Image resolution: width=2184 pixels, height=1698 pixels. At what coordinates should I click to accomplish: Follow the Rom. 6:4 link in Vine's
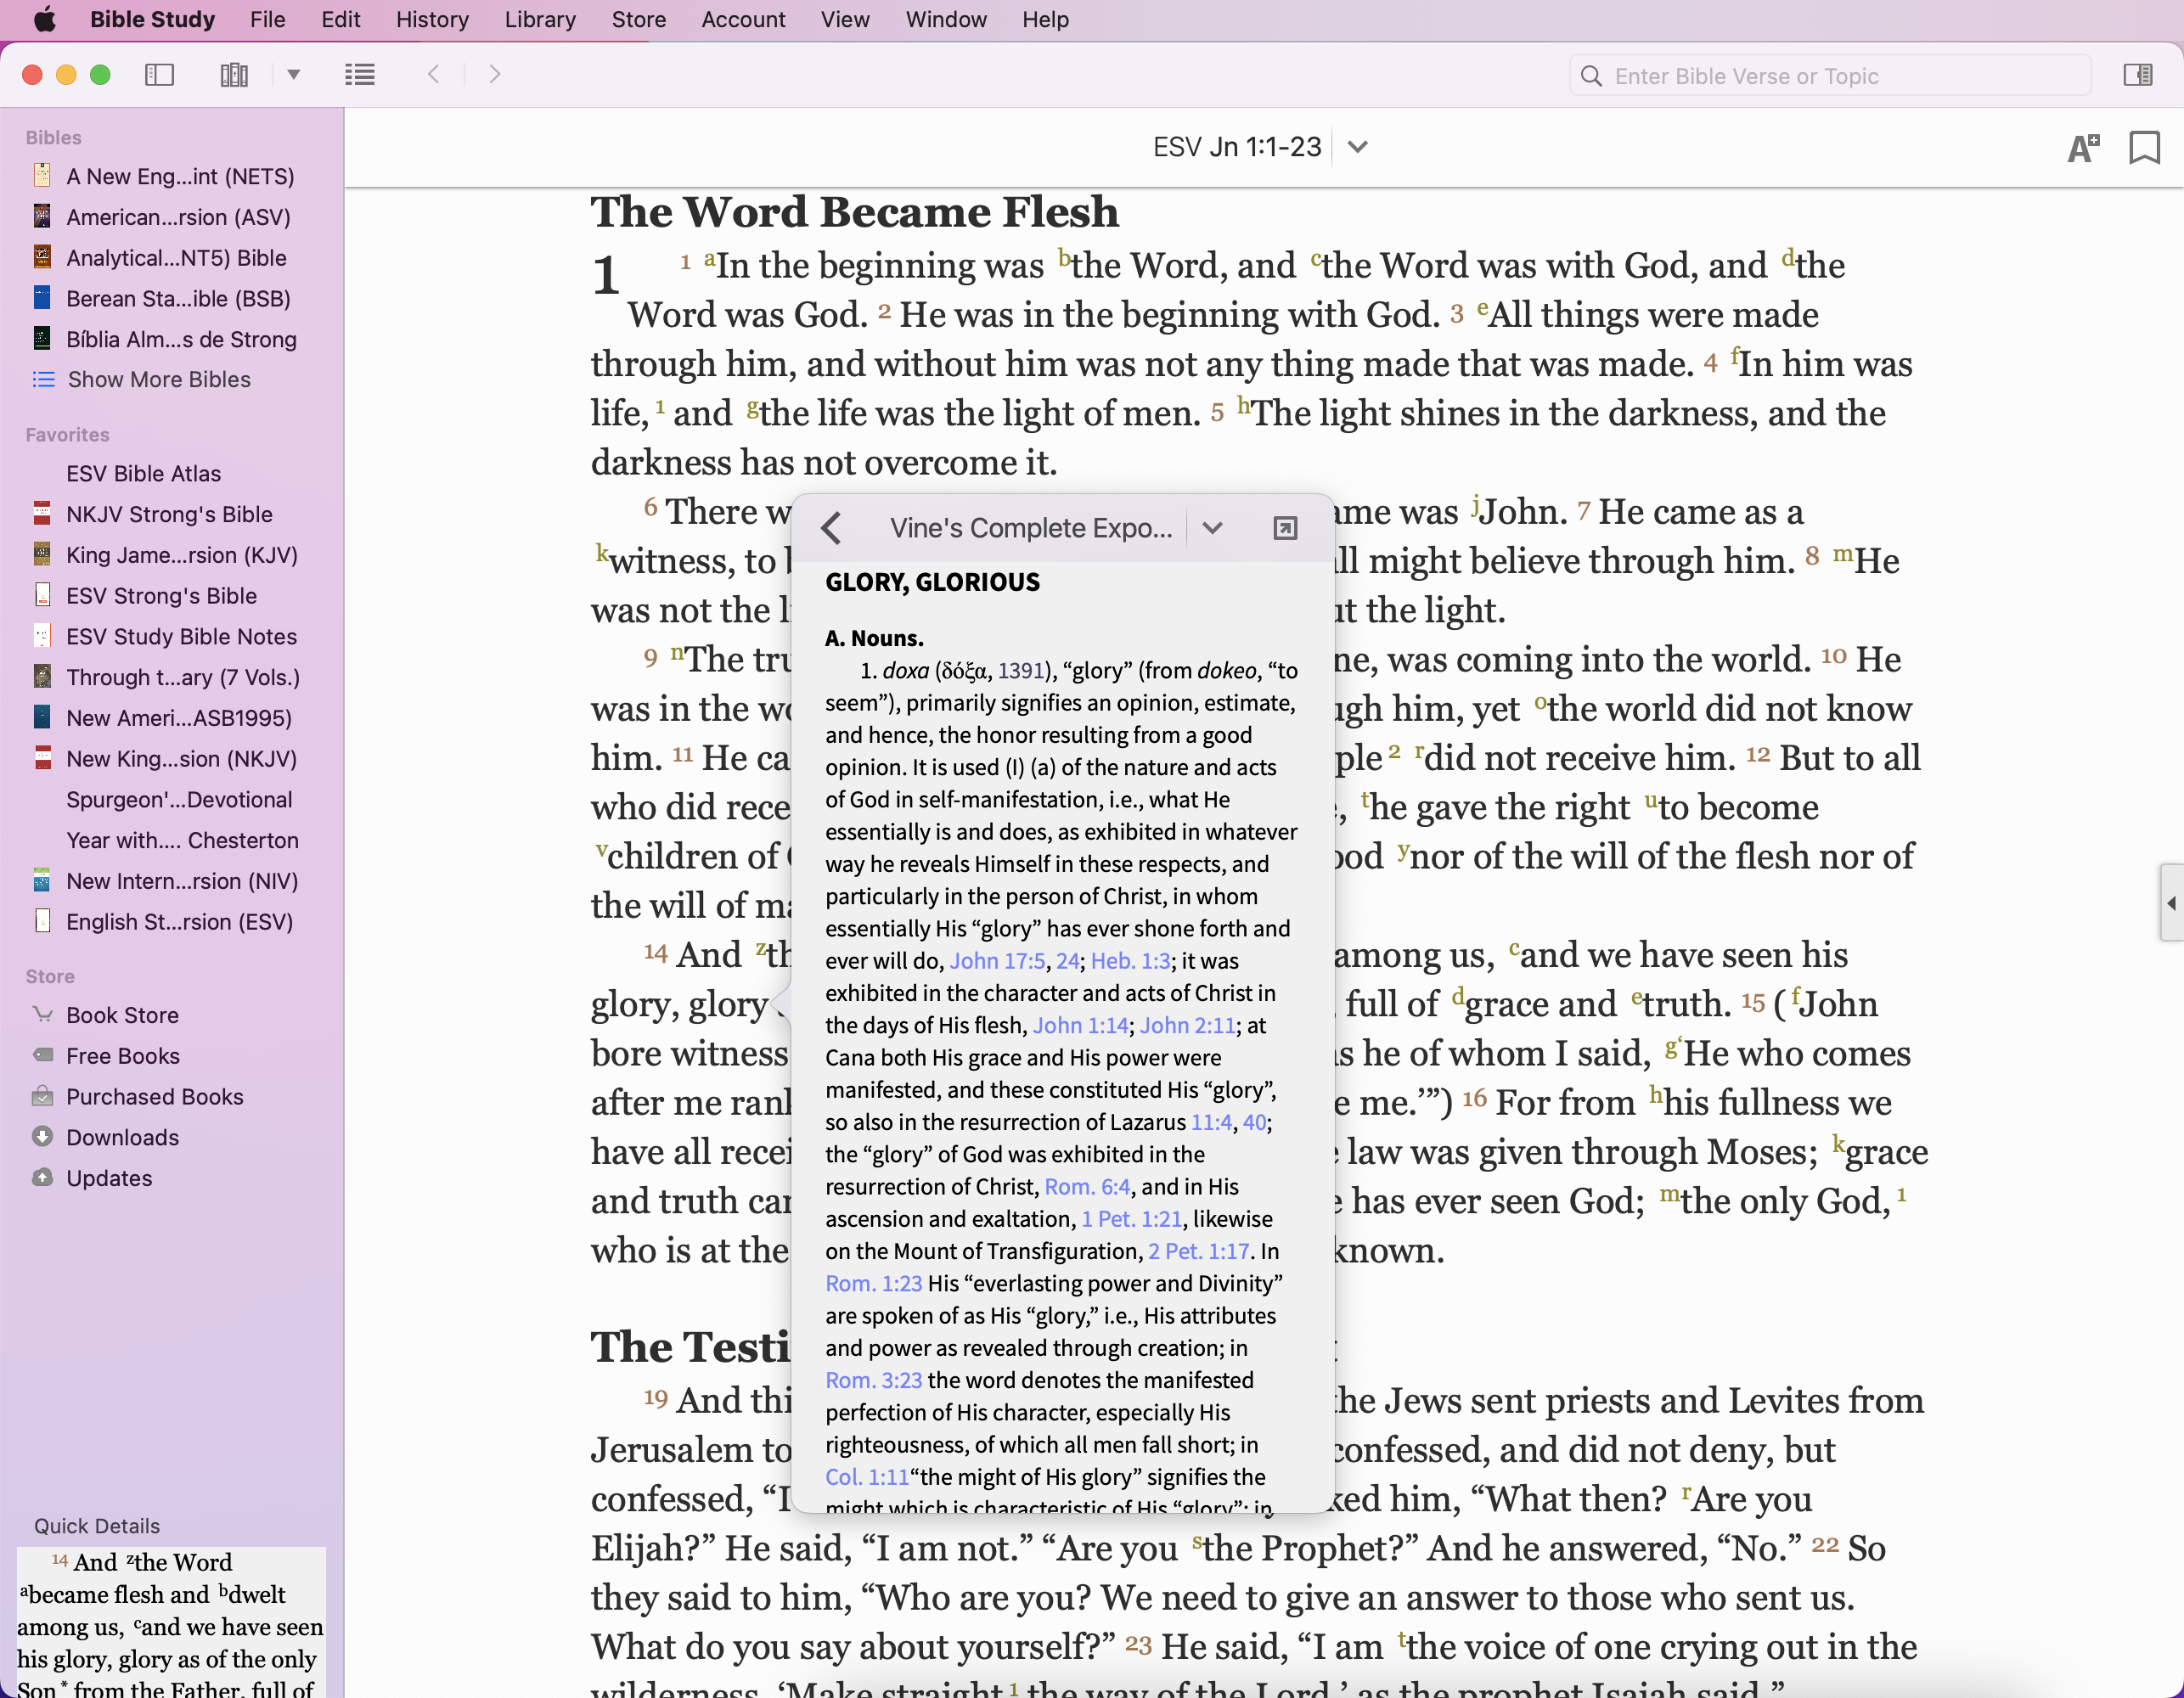click(x=1088, y=1188)
